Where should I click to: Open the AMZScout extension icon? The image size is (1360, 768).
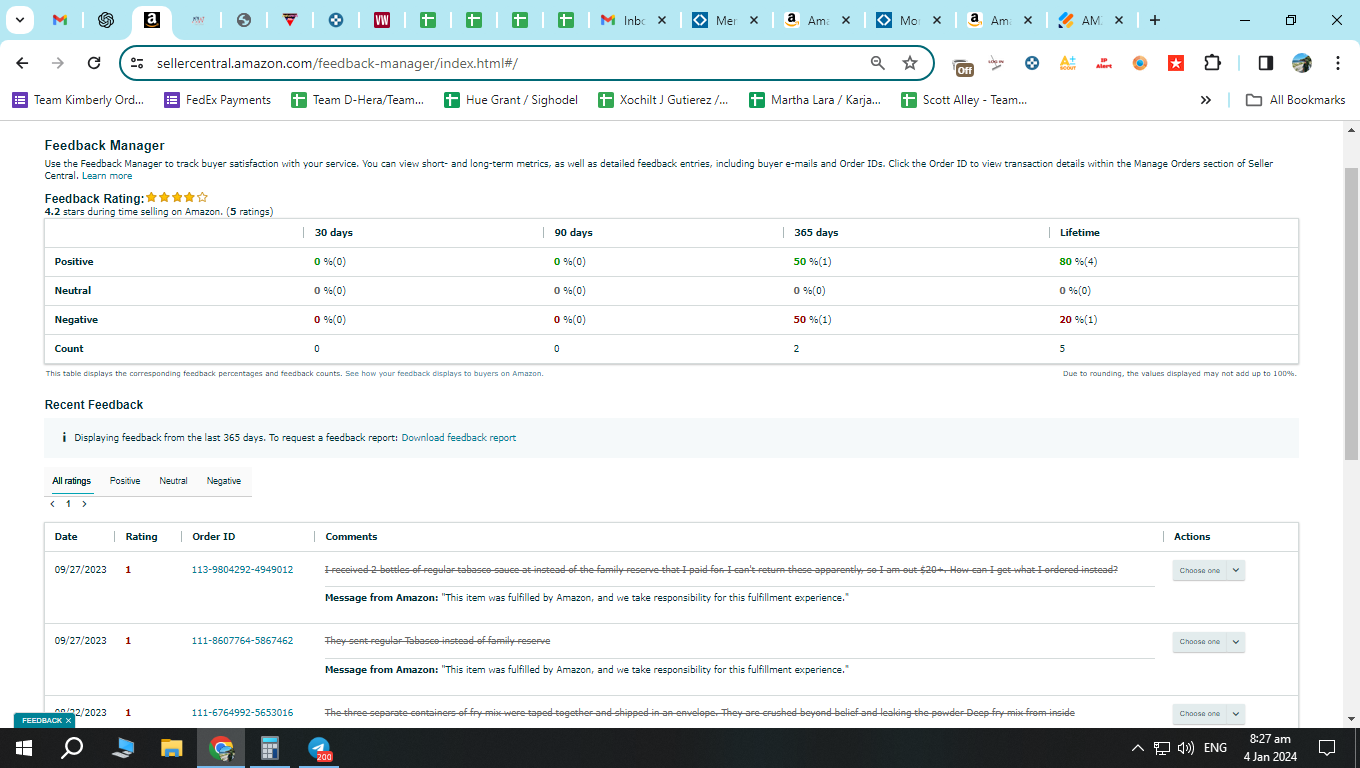1066,63
